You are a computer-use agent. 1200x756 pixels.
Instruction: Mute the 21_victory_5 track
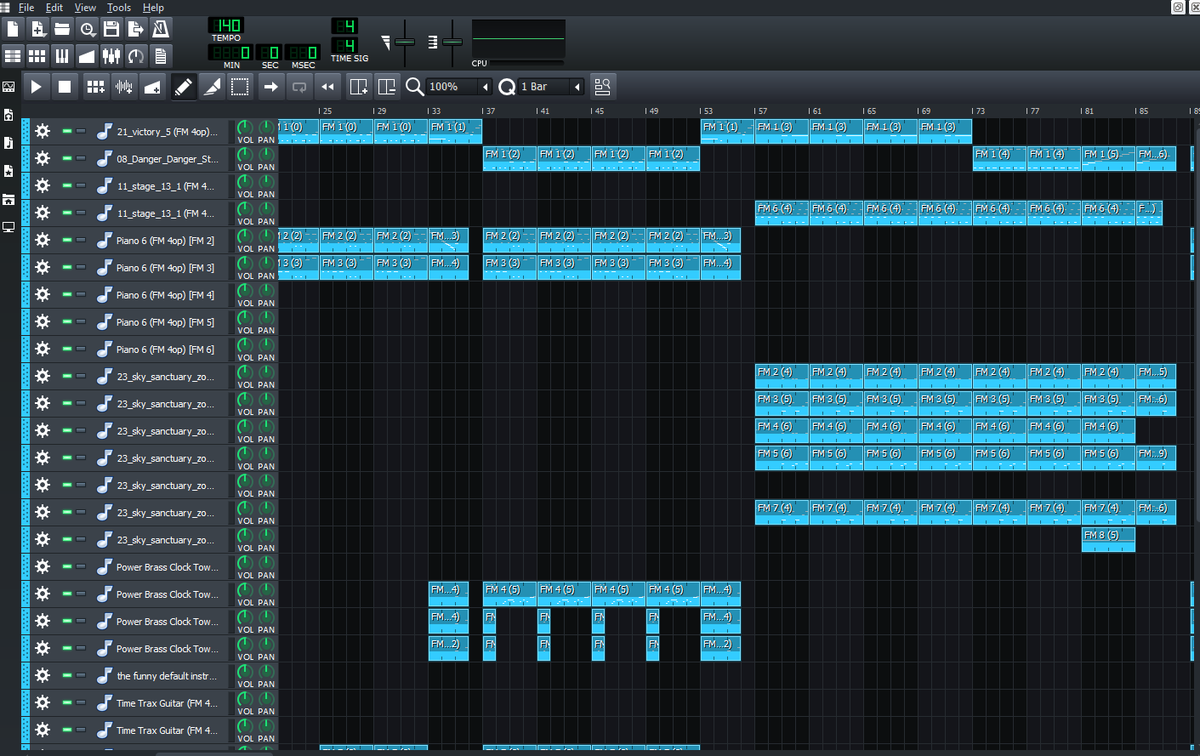coord(67,131)
